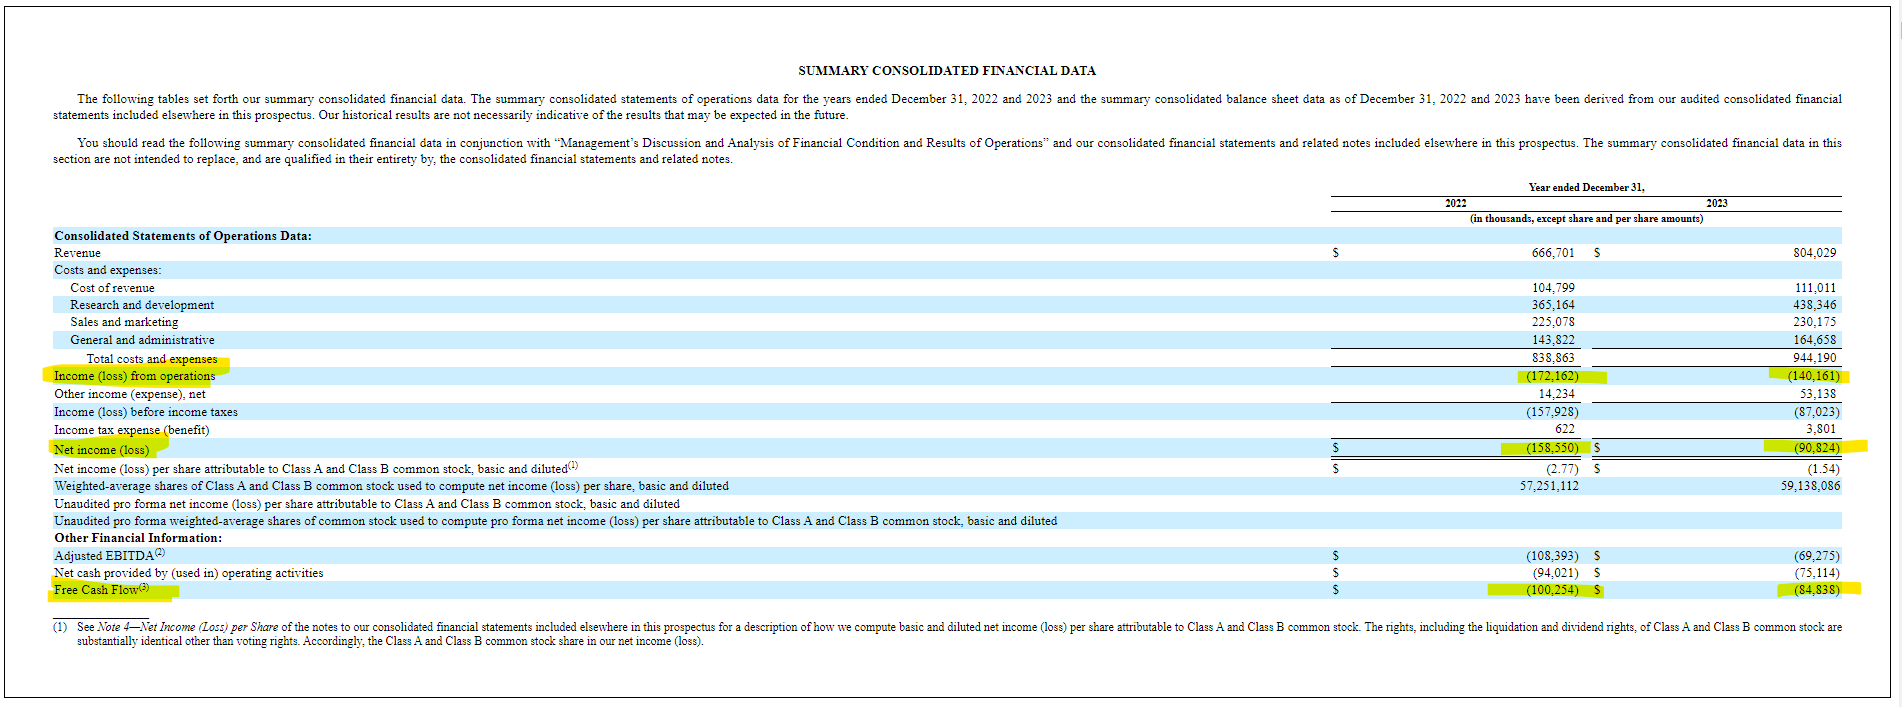Screen dimensions: 1902x707
Task: Select 'Consolidated Statements of Operations Data:' row label
Action: (183, 236)
